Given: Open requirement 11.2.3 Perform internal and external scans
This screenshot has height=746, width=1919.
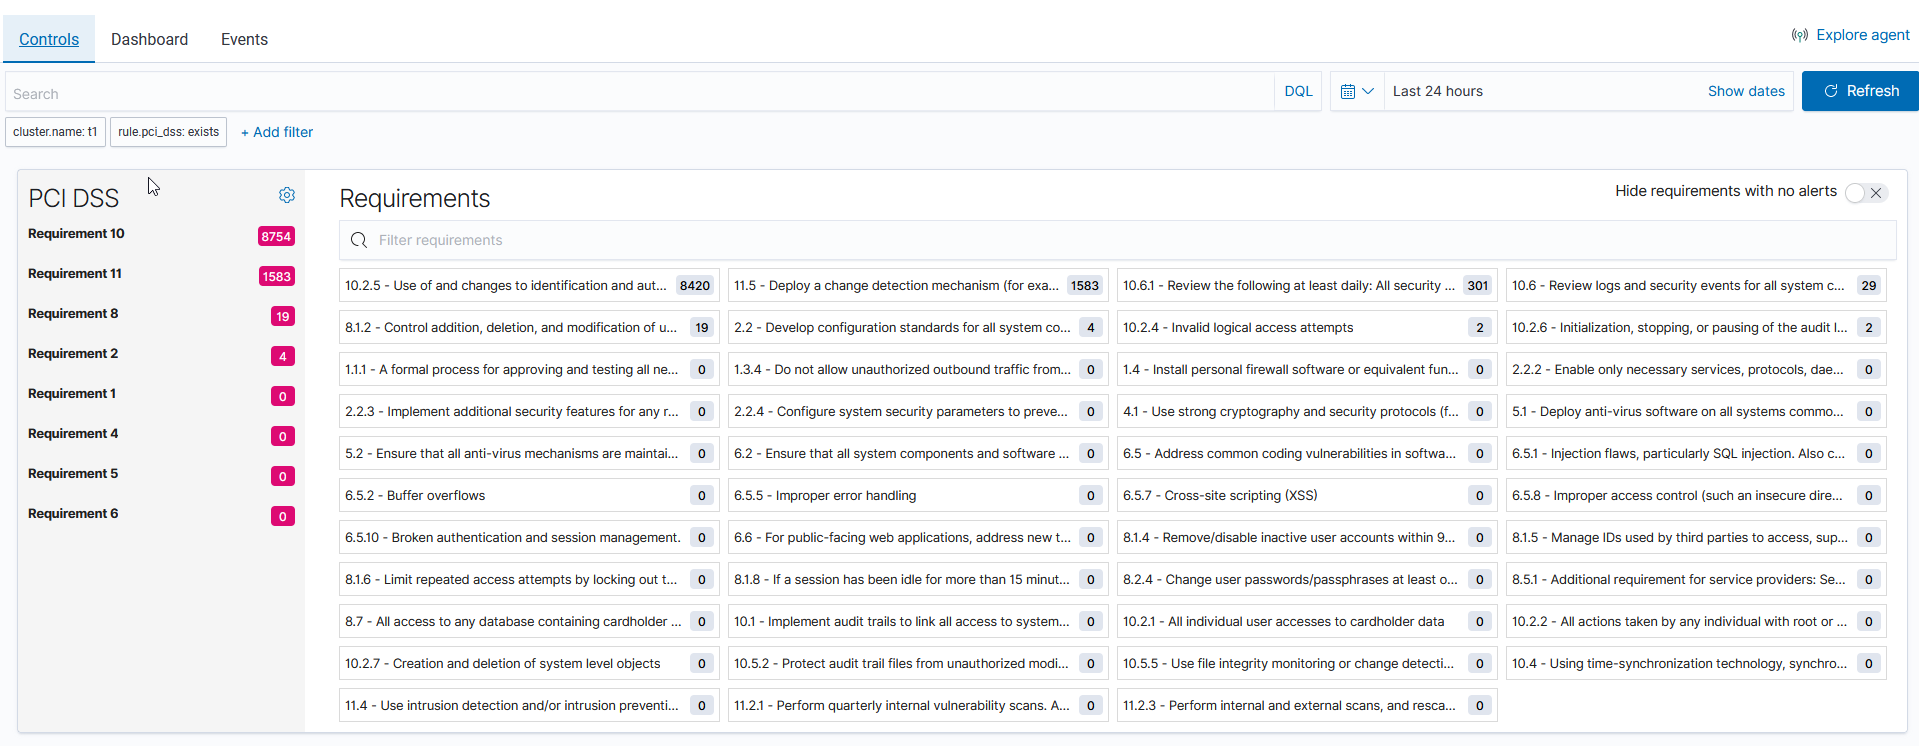Looking at the screenshot, I should pos(1307,705).
